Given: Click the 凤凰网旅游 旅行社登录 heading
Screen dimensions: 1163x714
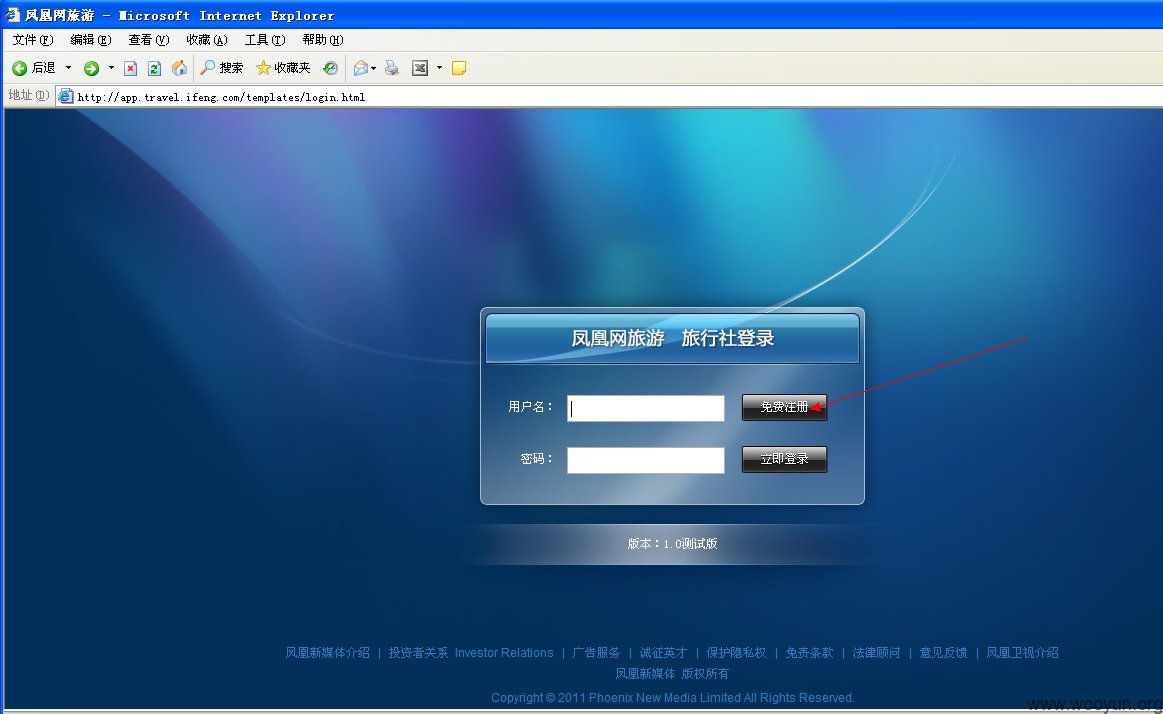Looking at the screenshot, I should click(673, 338).
